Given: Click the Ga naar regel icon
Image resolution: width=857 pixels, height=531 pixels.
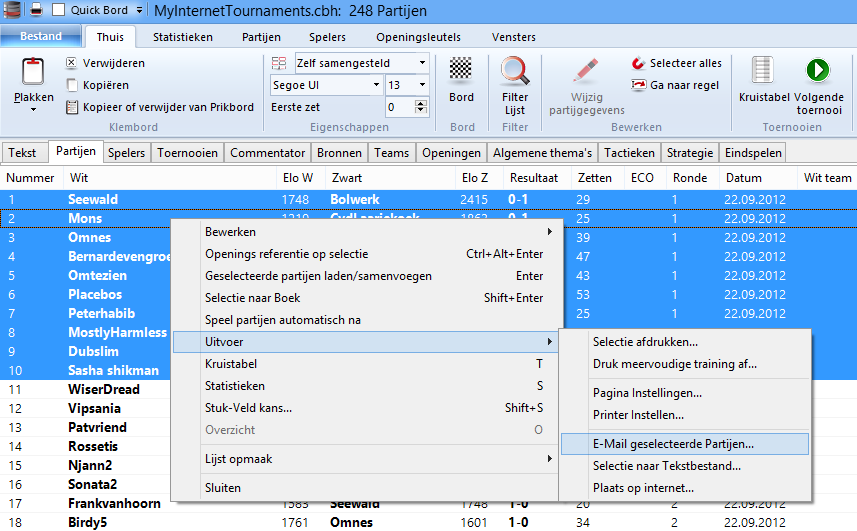Looking at the screenshot, I should click(638, 85).
